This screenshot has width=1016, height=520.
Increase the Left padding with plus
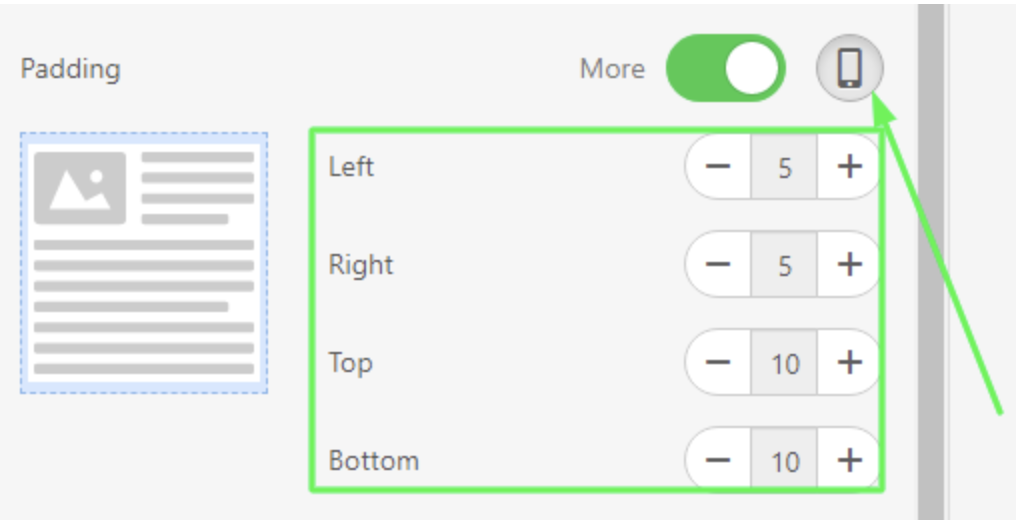[x=849, y=167]
